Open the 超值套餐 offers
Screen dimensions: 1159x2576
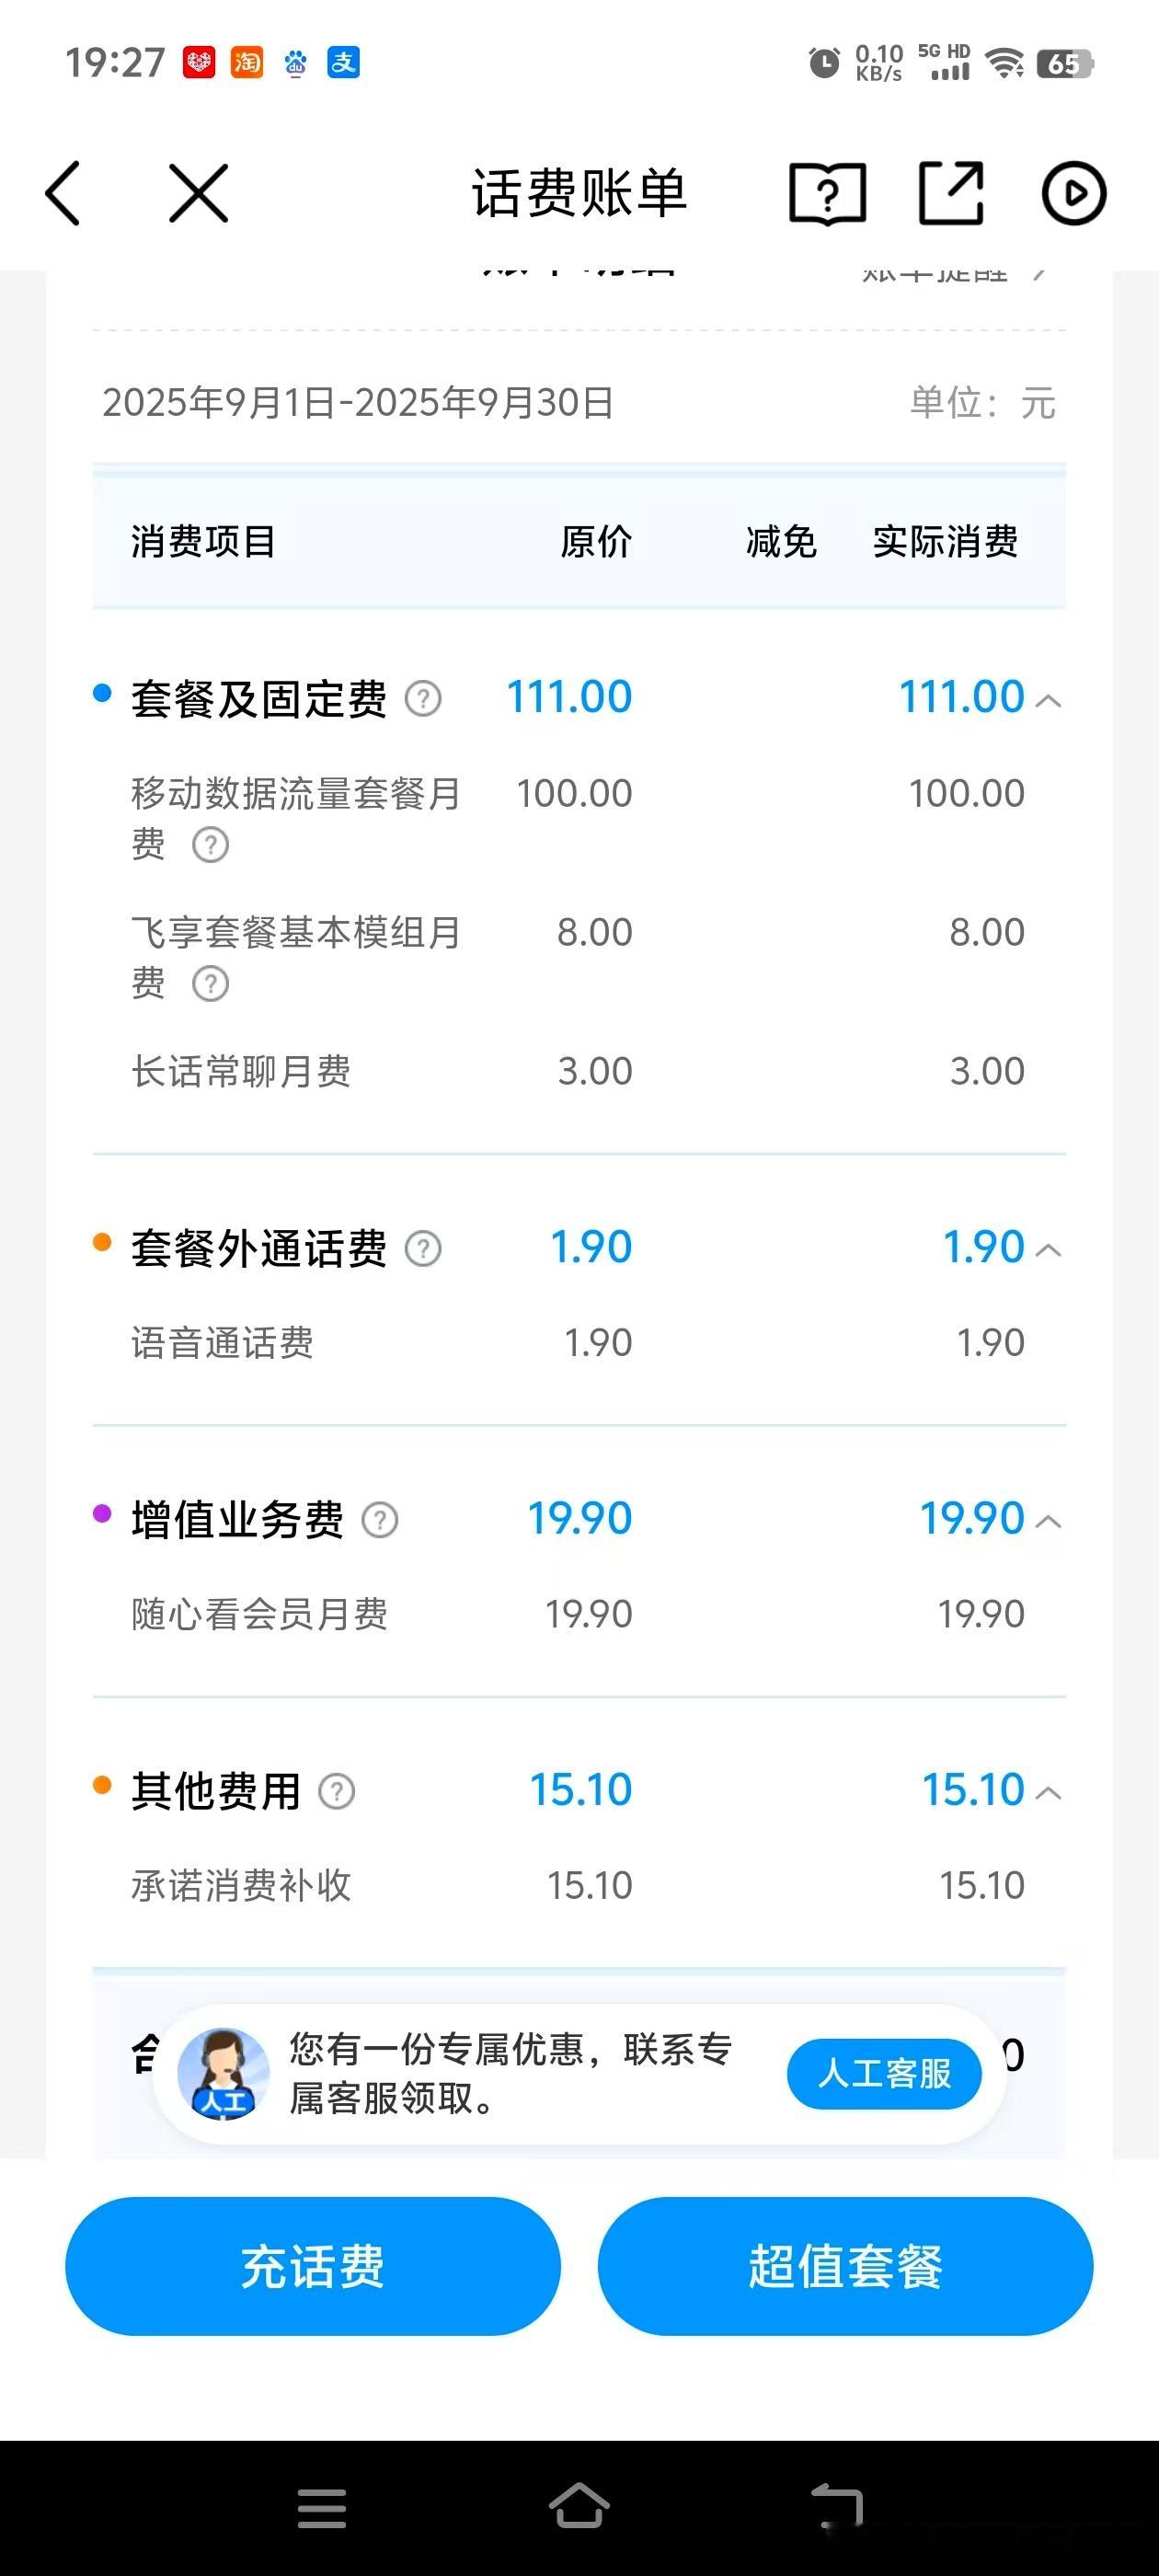(x=846, y=2266)
